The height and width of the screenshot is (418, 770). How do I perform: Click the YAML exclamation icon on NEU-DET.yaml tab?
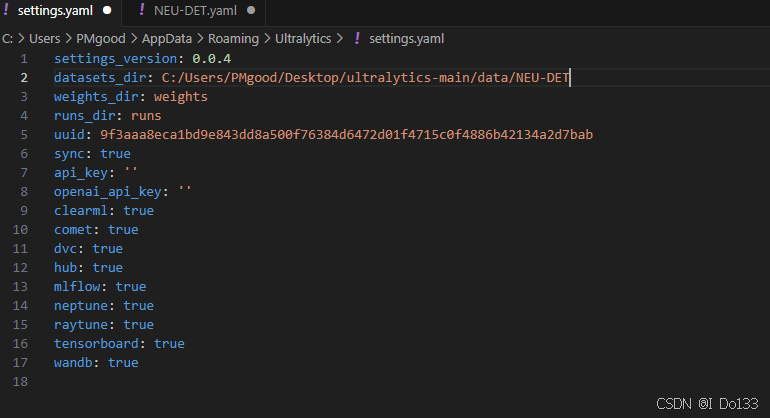click(142, 10)
